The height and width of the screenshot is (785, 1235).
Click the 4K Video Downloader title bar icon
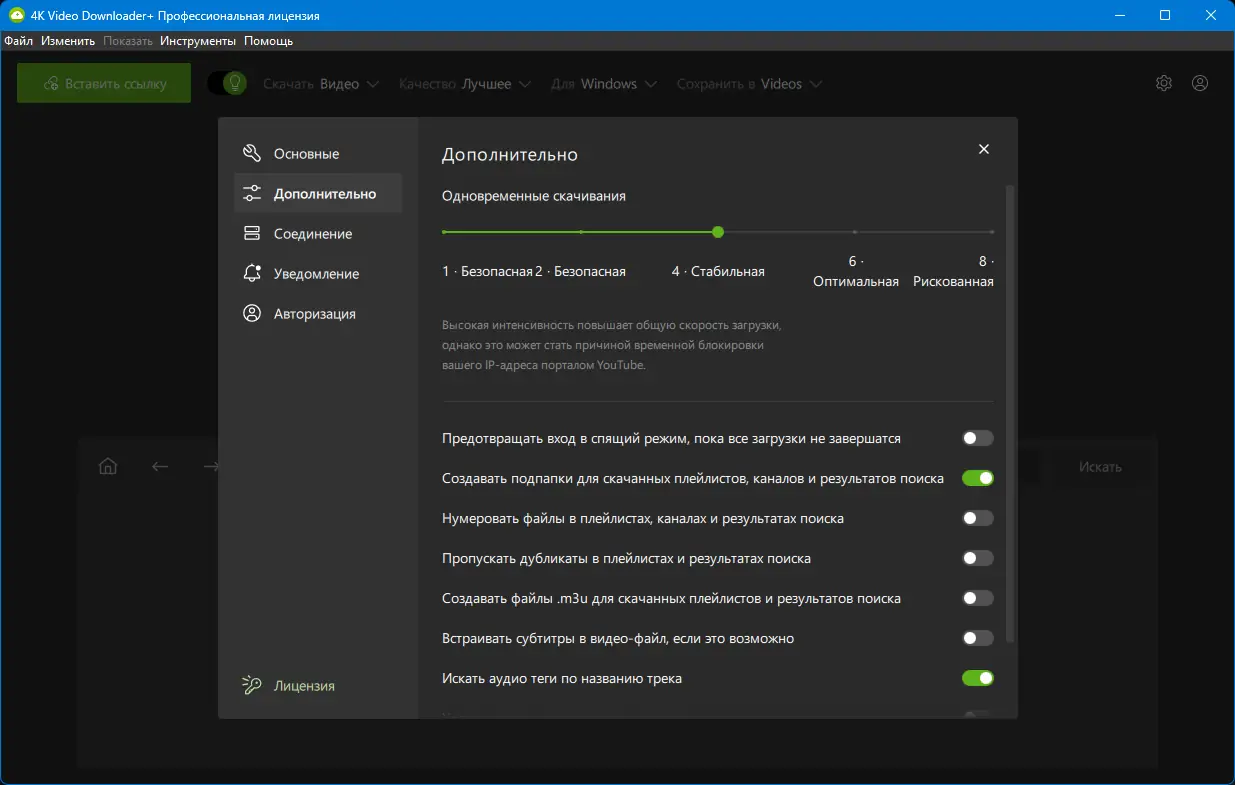pyautogui.click(x=17, y=16)
